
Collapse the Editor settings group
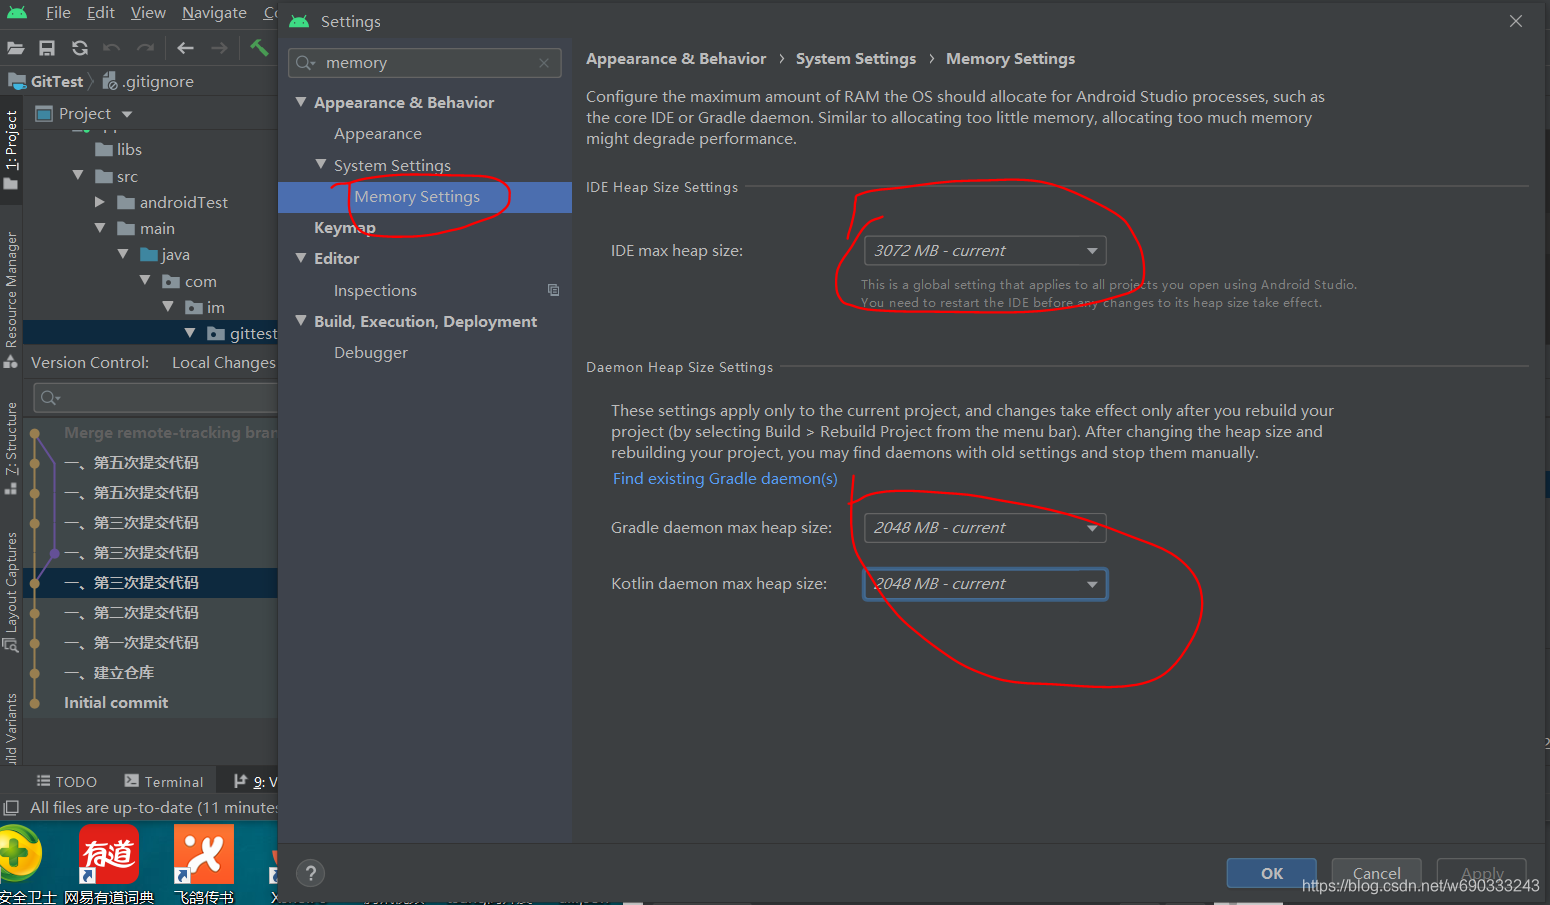pos(301,257)
